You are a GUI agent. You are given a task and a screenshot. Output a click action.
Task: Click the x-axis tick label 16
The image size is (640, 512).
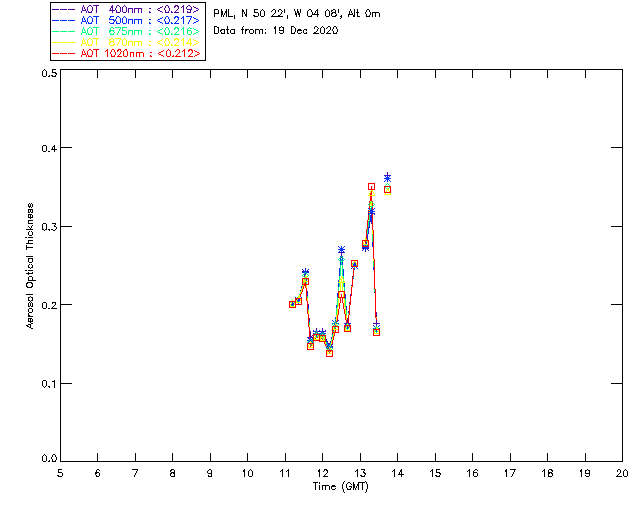[x=473, y=473]
